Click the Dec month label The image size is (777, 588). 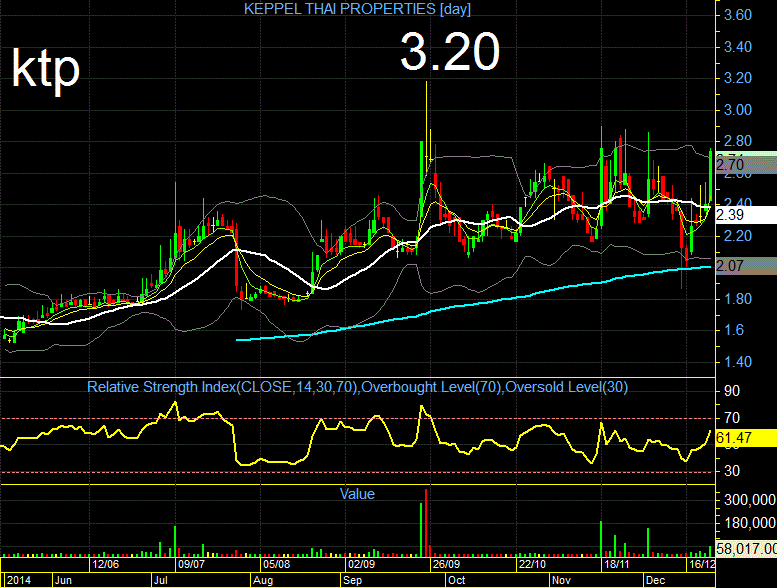[656, 580]
